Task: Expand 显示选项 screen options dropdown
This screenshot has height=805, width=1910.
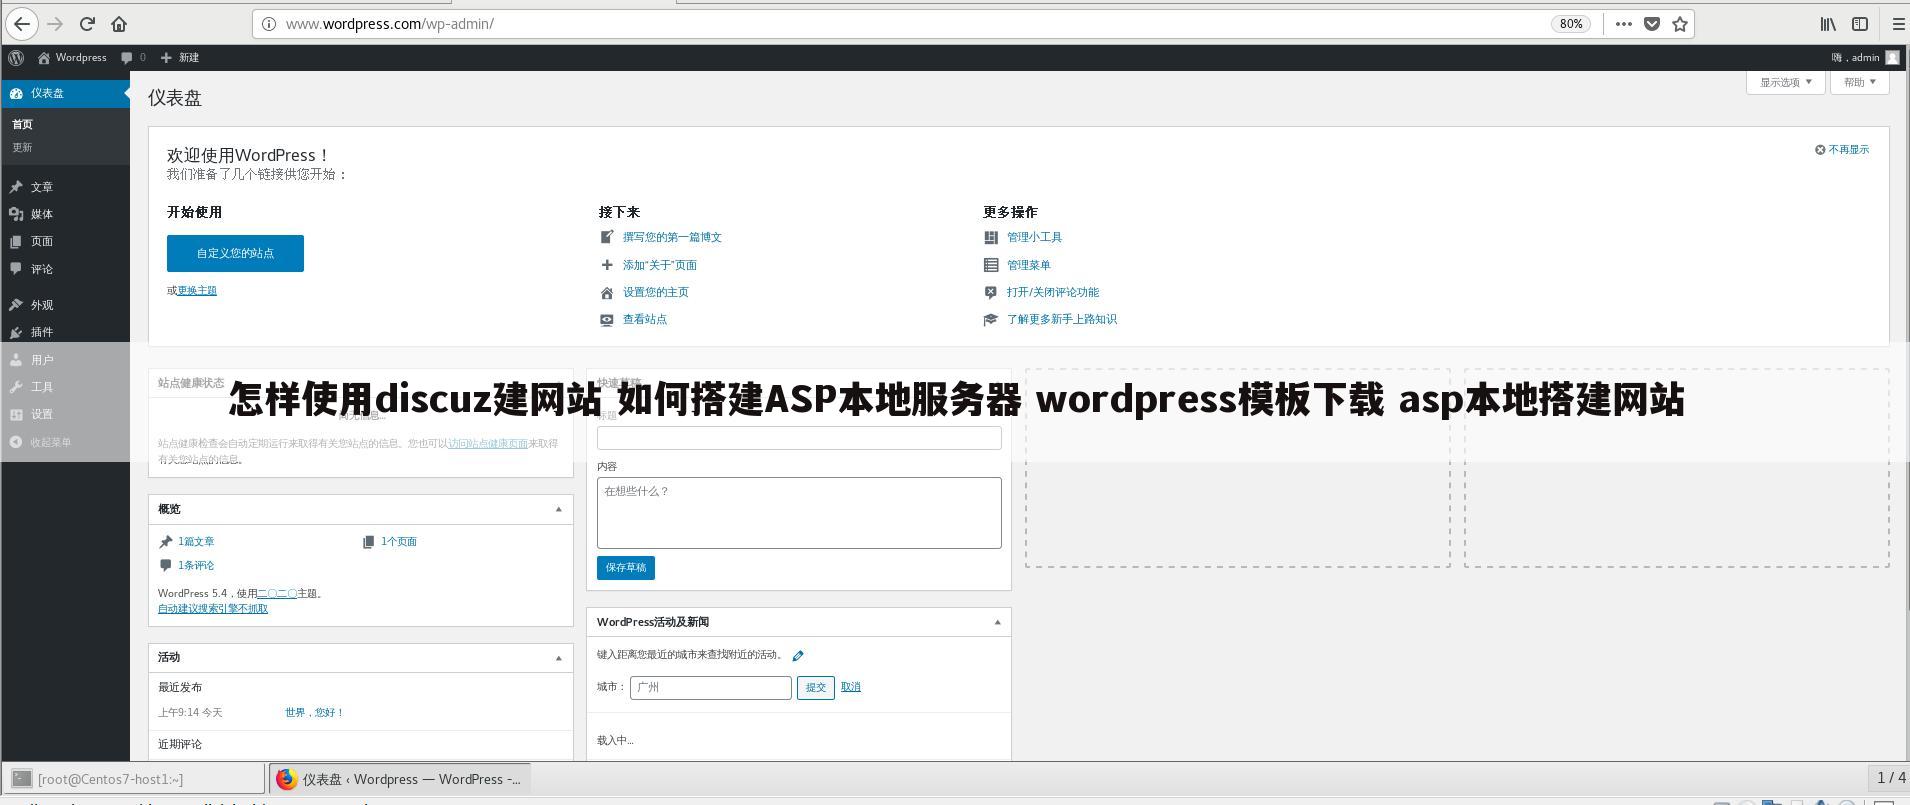Action: click(1786, 82)
